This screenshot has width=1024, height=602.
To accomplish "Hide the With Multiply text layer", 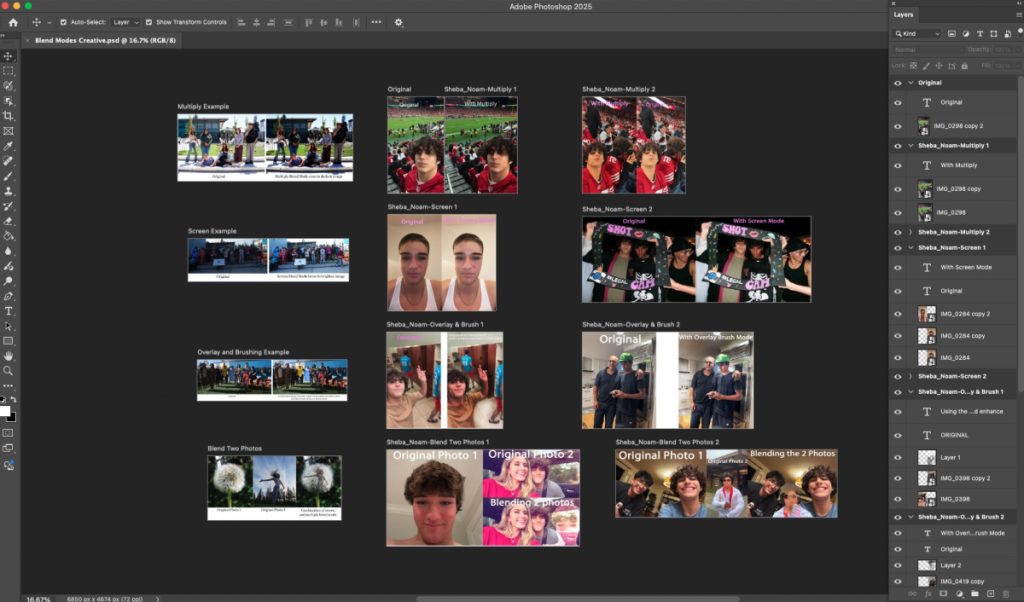I will (x=897, y=166).
